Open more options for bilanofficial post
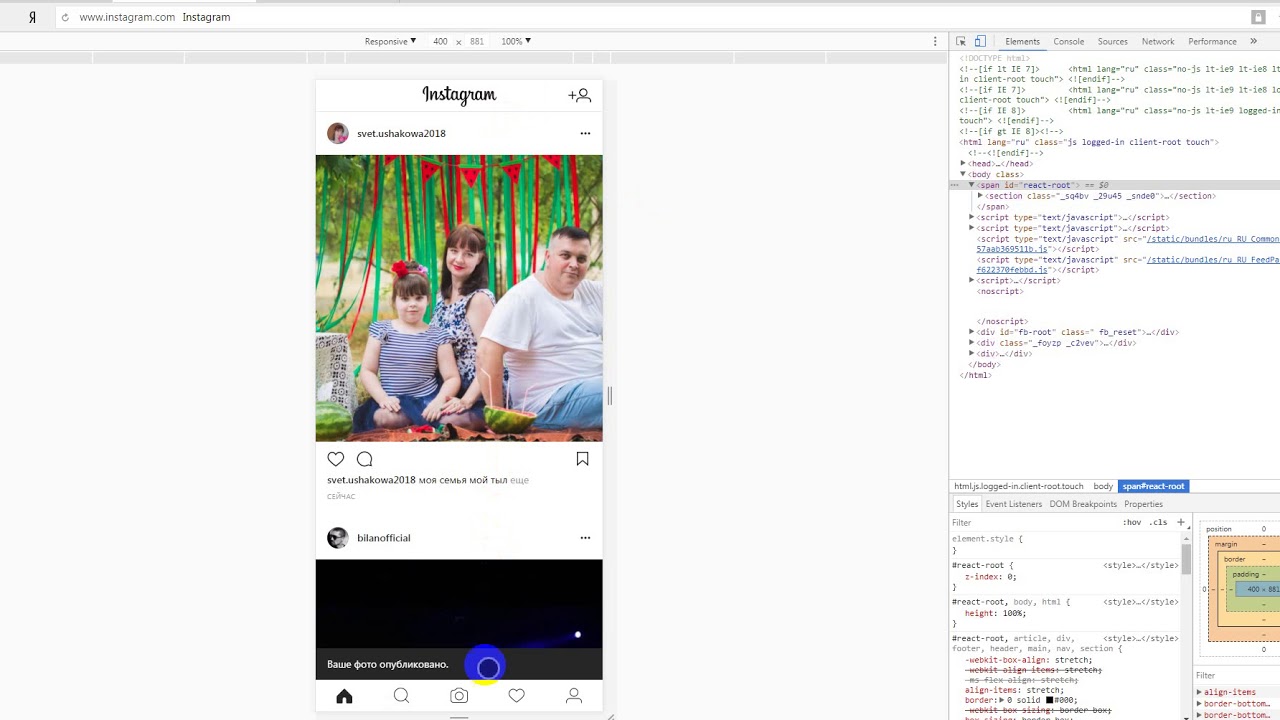Viewport: 1280px width, 720px height. [x=585, y=538]
